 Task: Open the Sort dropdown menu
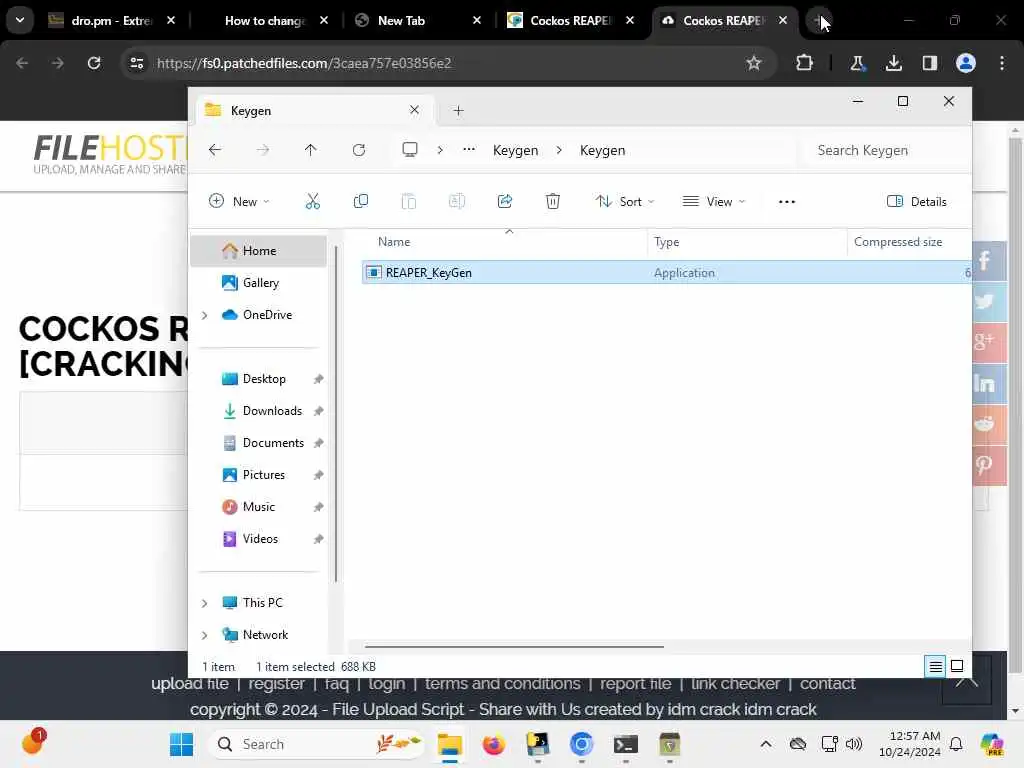pyautogui.click(x=625, y=201)
